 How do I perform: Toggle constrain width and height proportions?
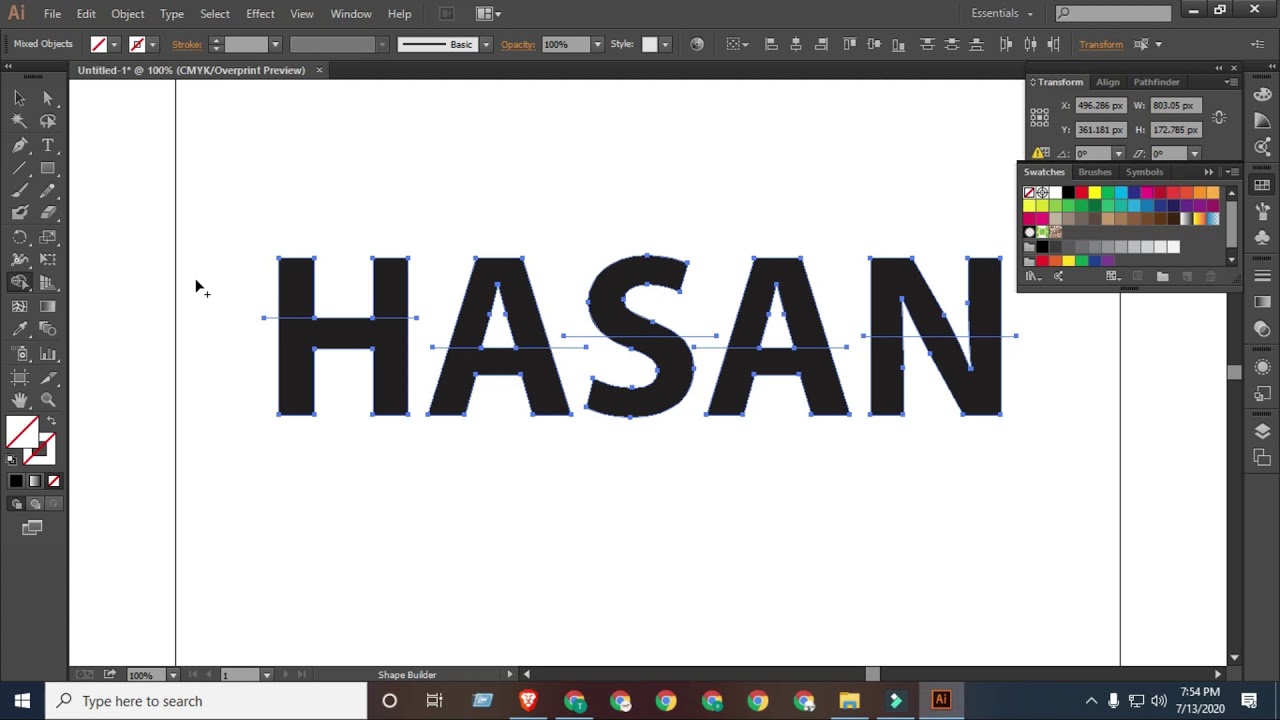(1219, 118)
